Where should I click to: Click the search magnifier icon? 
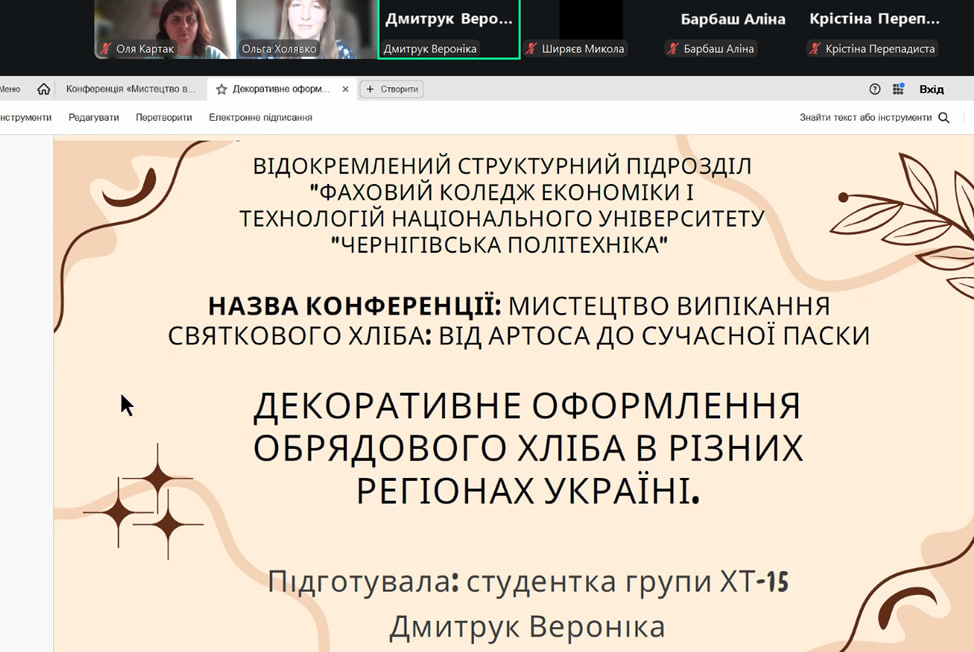tap(943, 117)
